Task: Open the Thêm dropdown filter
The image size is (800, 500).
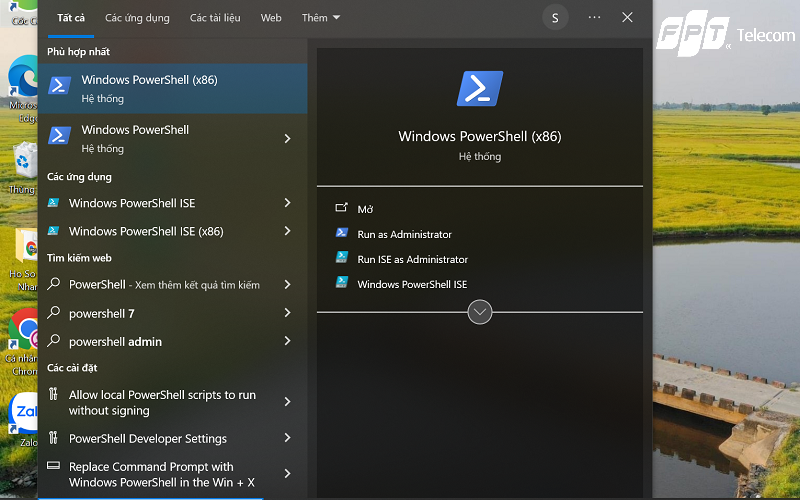Action: click(320, 18)
